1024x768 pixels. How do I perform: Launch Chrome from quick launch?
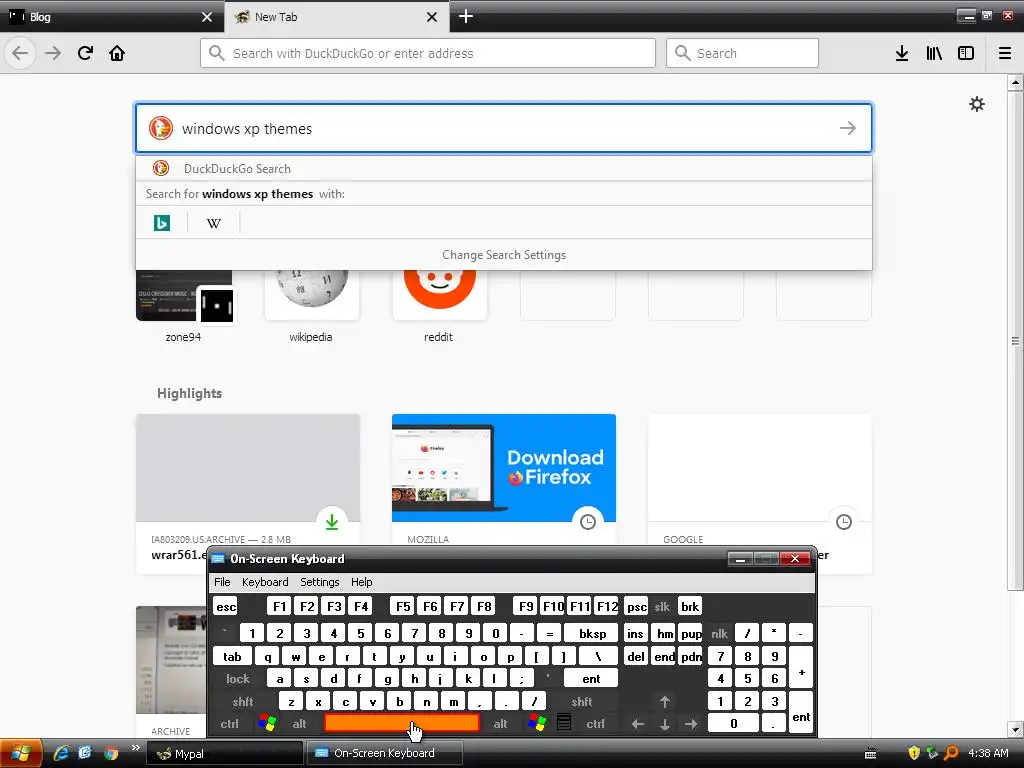111,753
